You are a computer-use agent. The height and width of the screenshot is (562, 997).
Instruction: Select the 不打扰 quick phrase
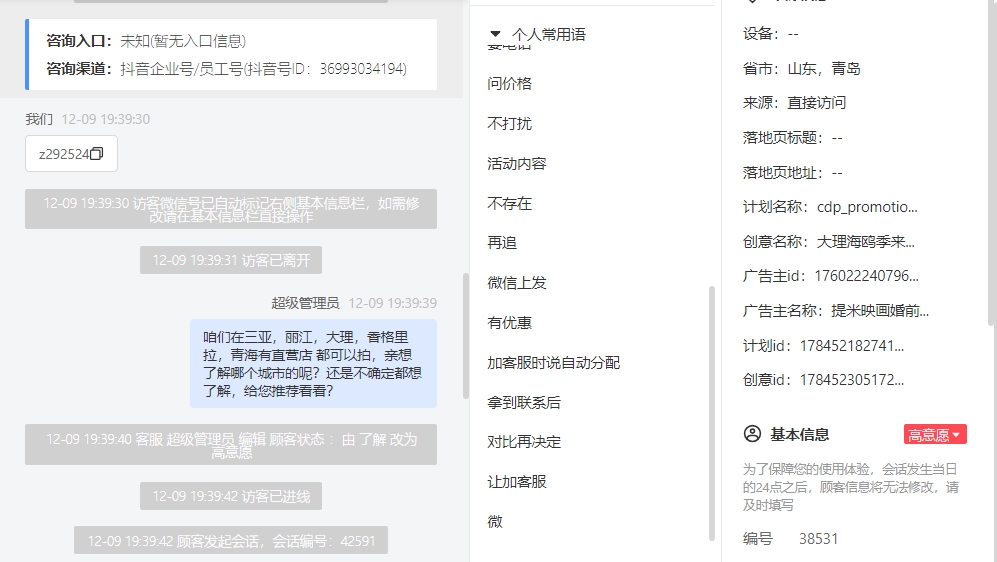(509, 124)
